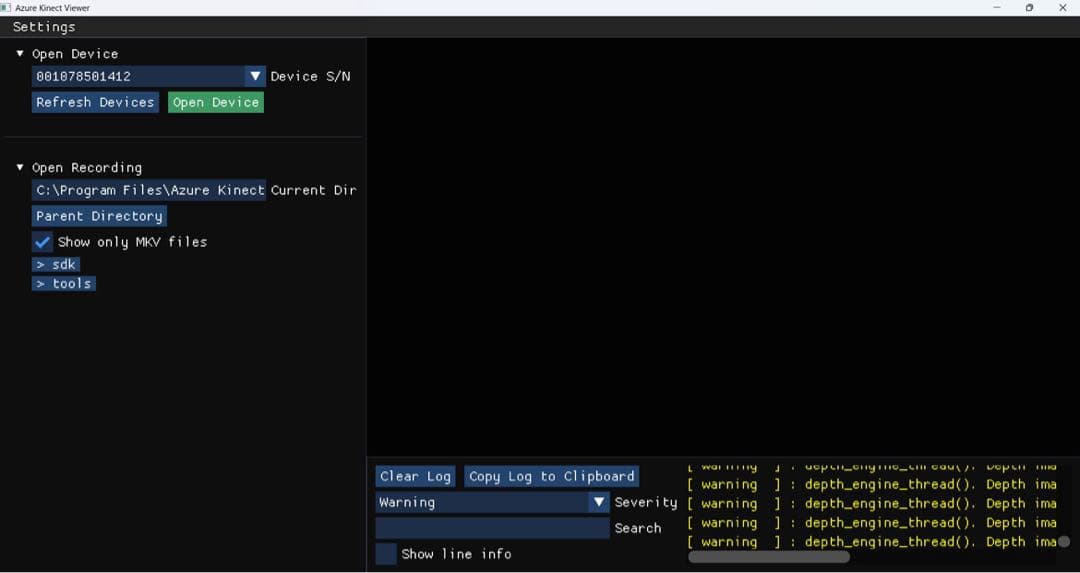This screenshot has height=573, width=1080.
Task: Enable the Show line info checkbox
Action: tap(386, 554)
